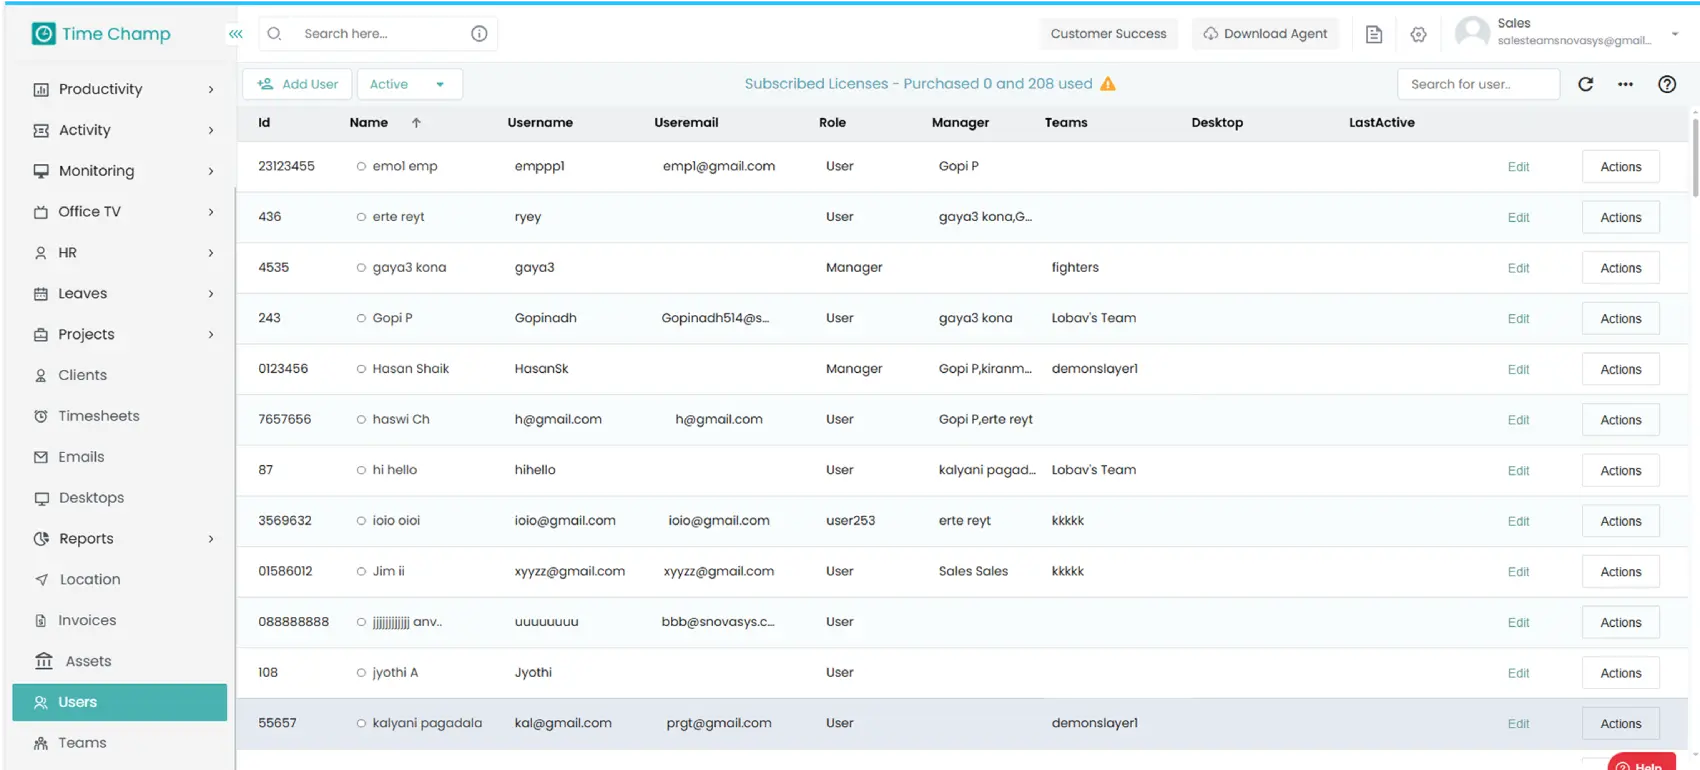Screen dimensions: 1700x770
Task: Go to Teams in the sidebar
Action: click(82, 743)
